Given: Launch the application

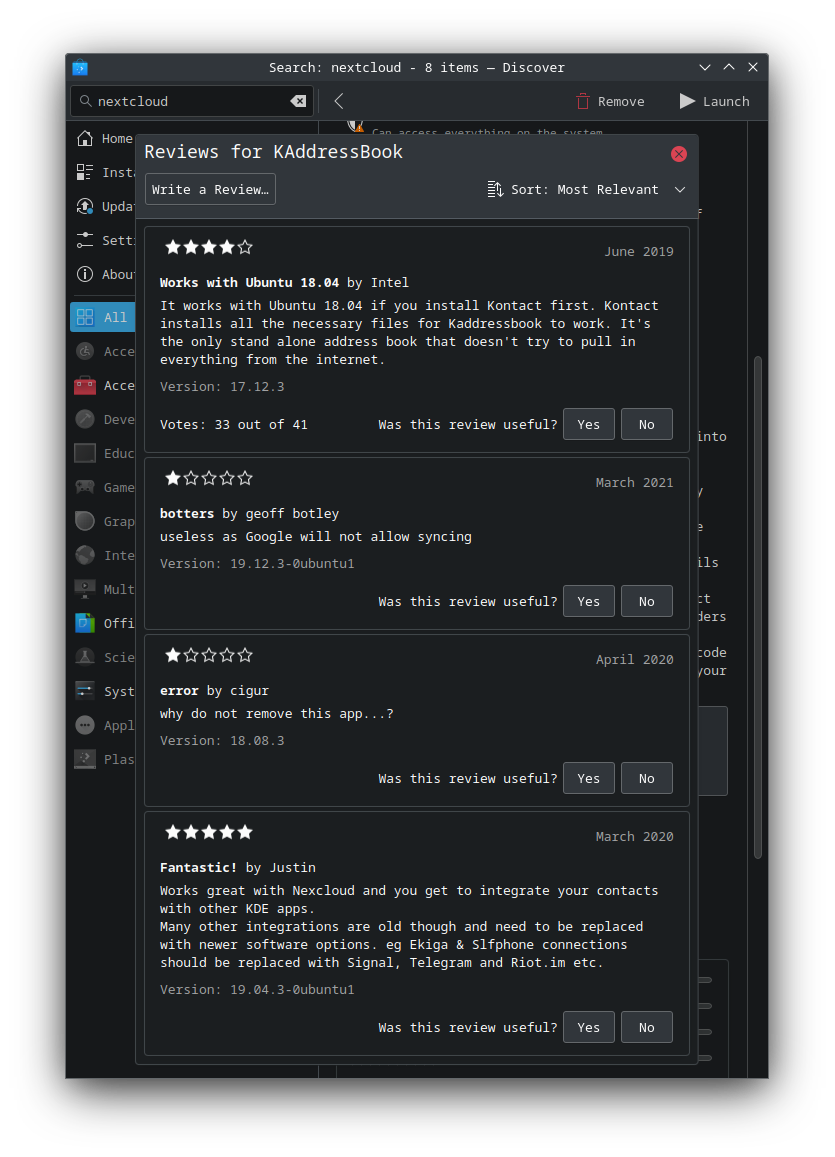Looking at the screenshot, I should tap(715, 101).
